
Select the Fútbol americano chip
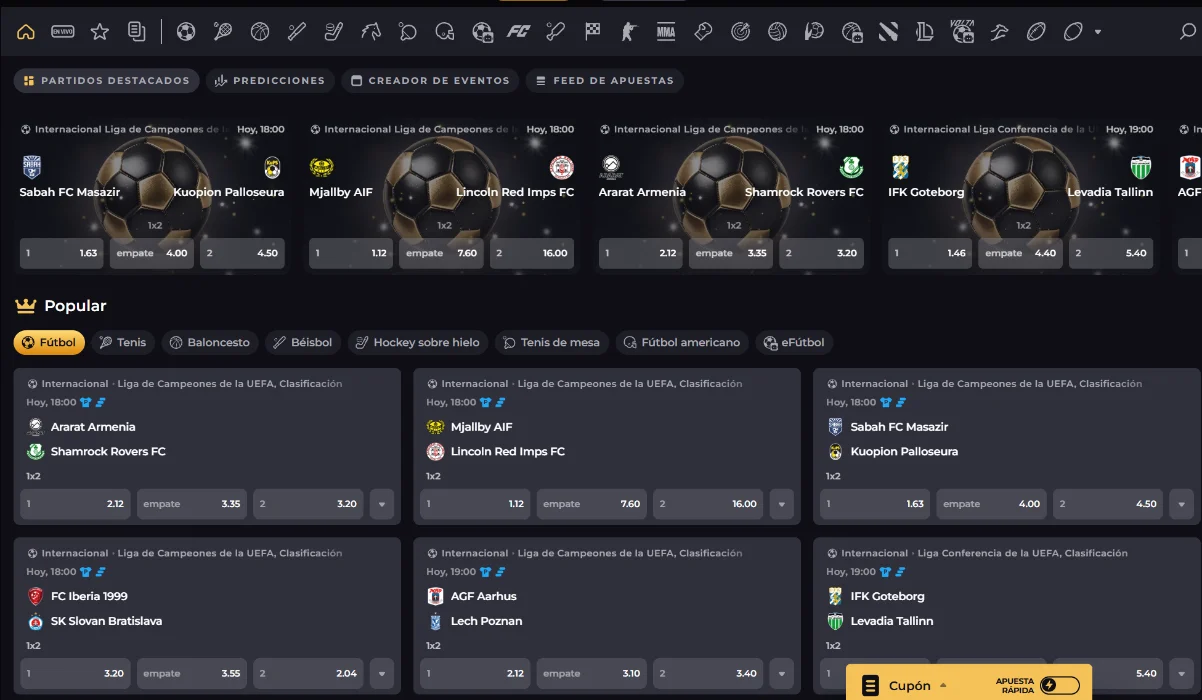[x=682, y=342]
